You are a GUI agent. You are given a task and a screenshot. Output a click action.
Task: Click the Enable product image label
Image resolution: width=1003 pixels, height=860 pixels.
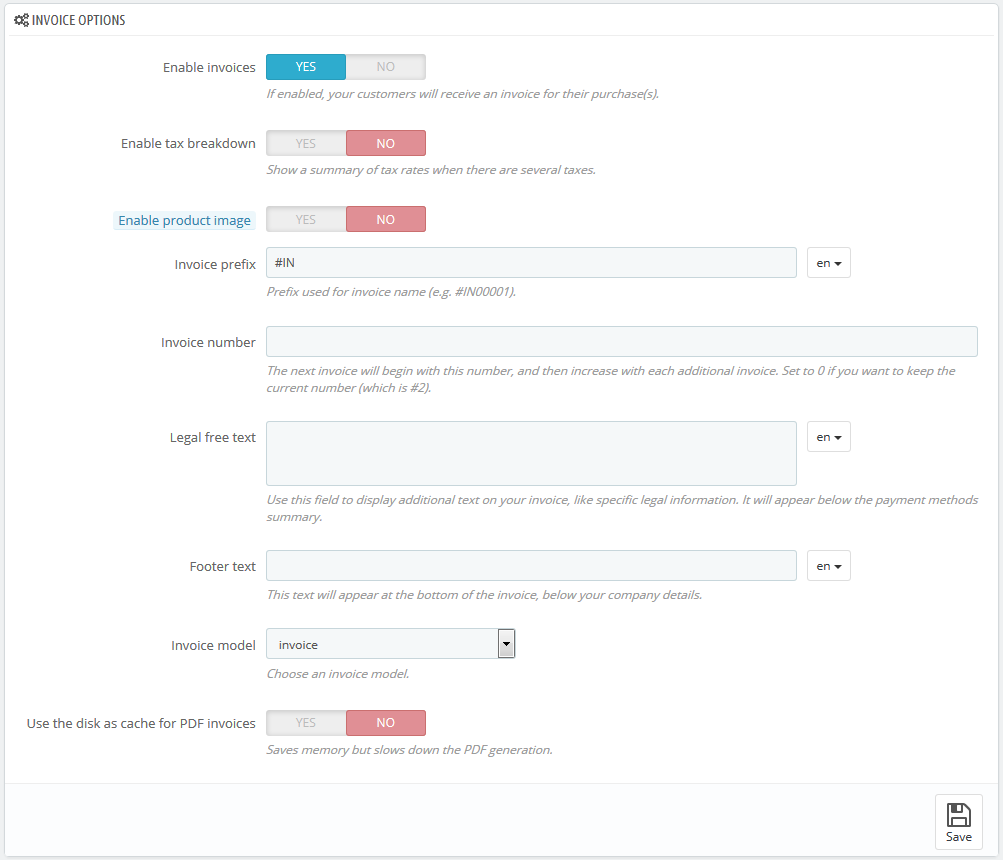[x=184, y=221]
